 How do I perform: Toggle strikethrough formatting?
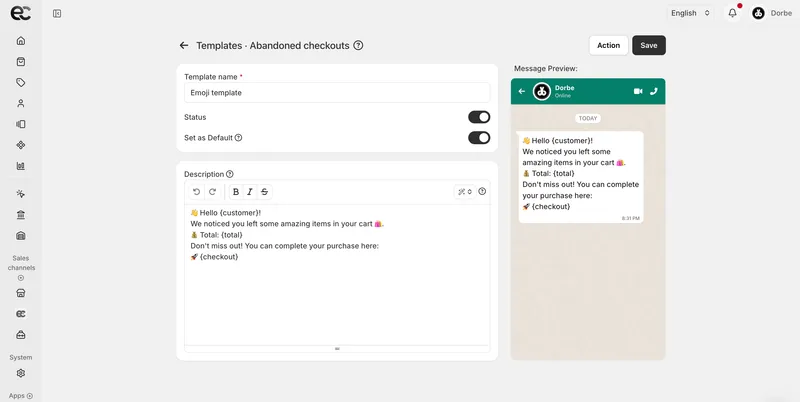264,192
